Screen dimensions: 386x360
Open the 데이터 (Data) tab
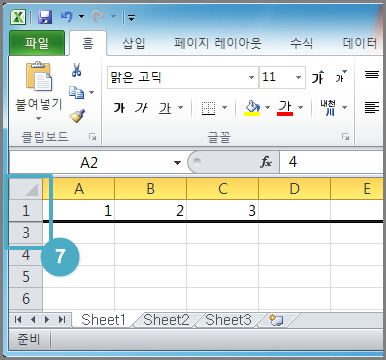point(360,43)
